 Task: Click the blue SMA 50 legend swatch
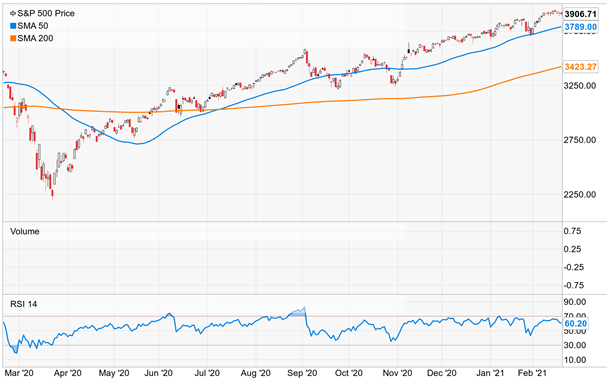tap(13, 26)
